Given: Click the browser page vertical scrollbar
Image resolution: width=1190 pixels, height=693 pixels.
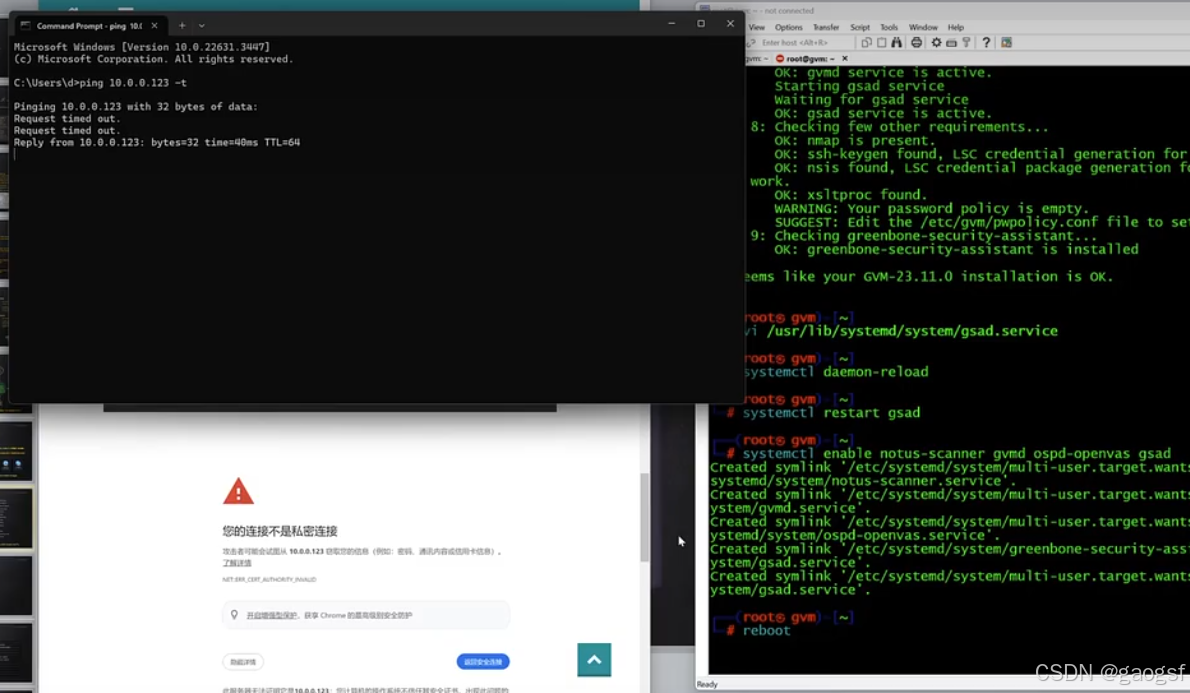Looking at the screenshot, I should (x=644, y=518).
